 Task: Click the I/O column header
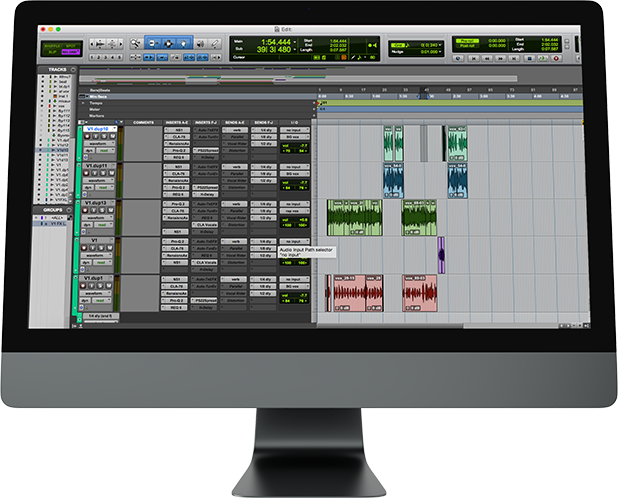tap(294, 123)
